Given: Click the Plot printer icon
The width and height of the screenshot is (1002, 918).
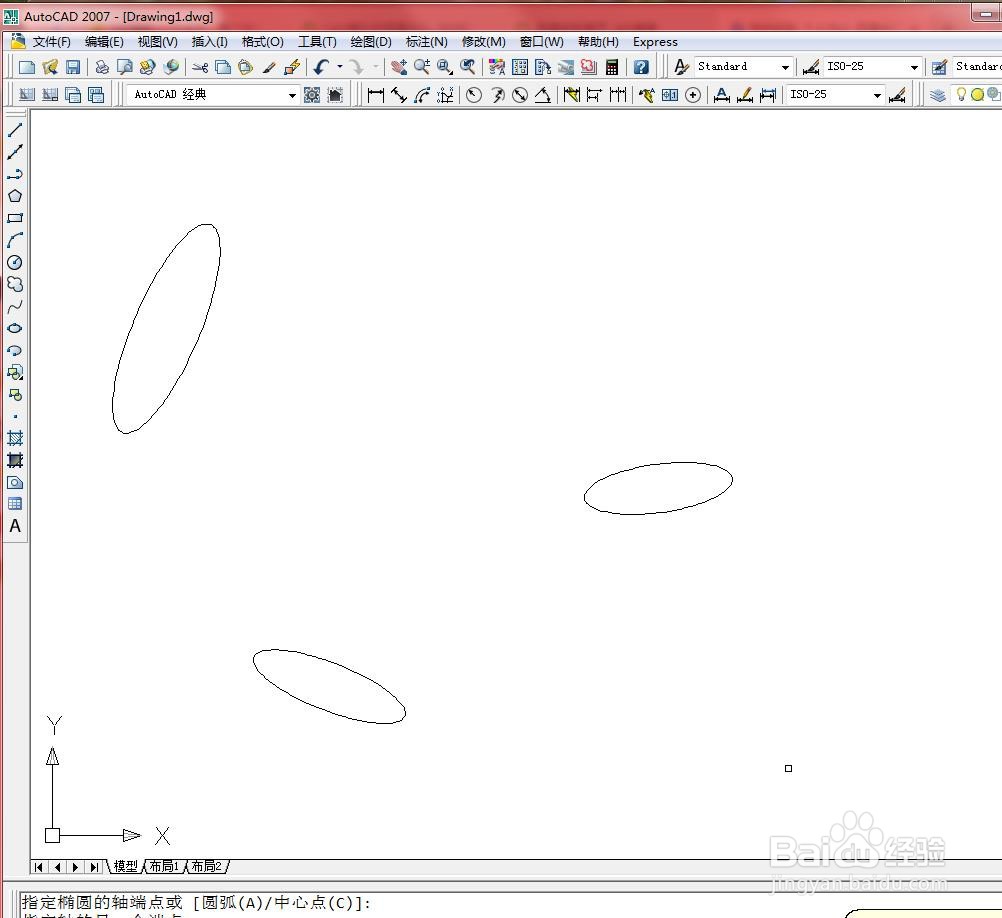Looking at the screenshot, I should tap(102, 67).
